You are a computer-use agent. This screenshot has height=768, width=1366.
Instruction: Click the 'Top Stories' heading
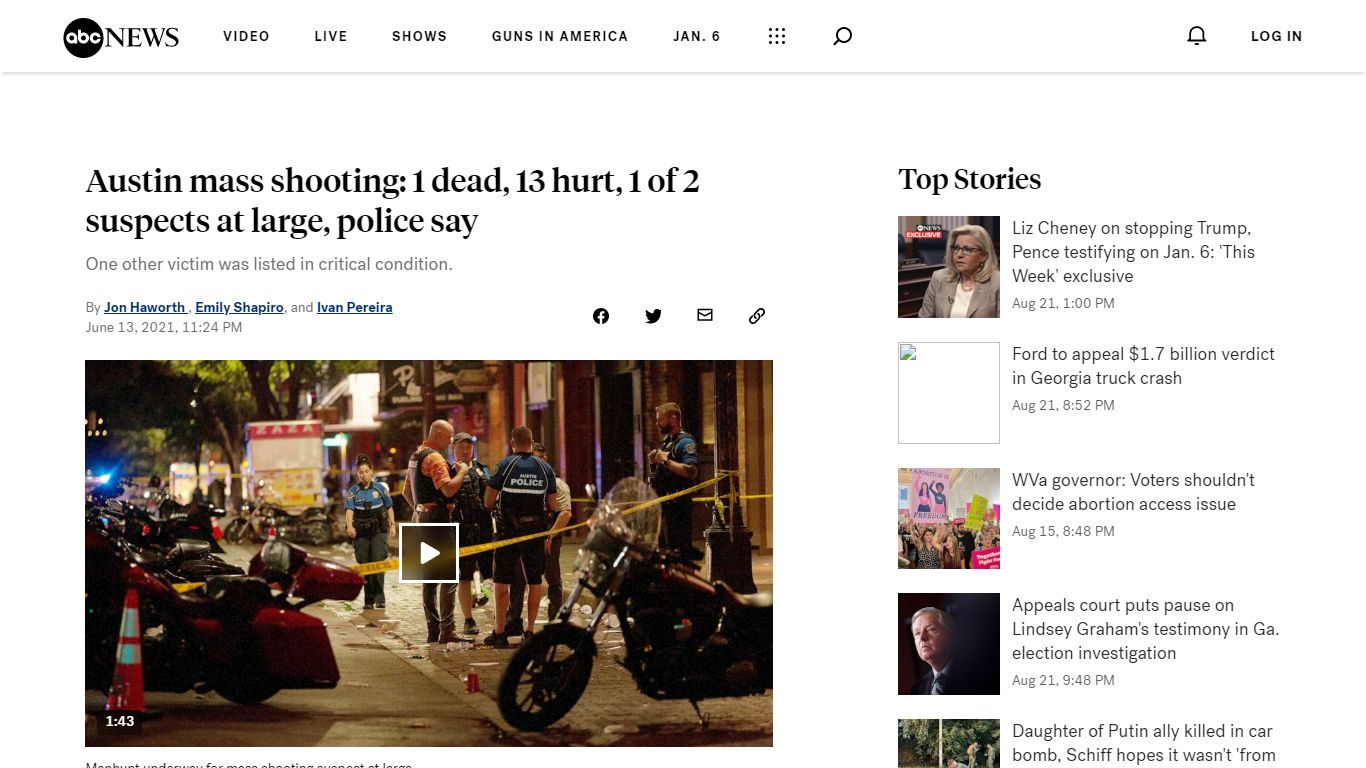click(969, 179)
